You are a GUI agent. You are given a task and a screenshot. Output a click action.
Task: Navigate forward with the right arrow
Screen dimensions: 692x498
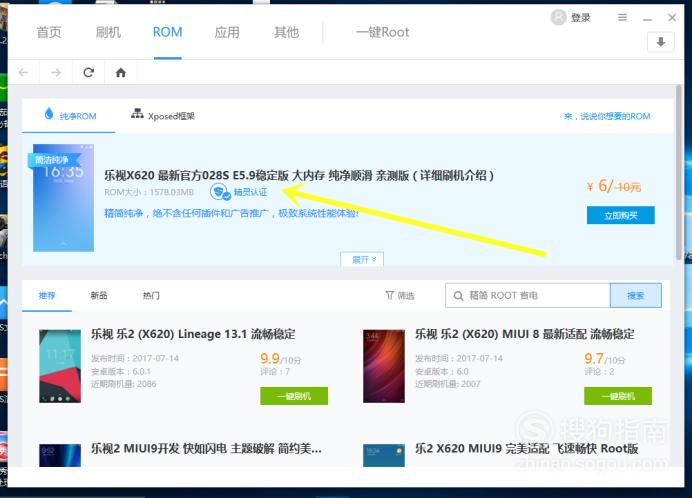(56, 72)
